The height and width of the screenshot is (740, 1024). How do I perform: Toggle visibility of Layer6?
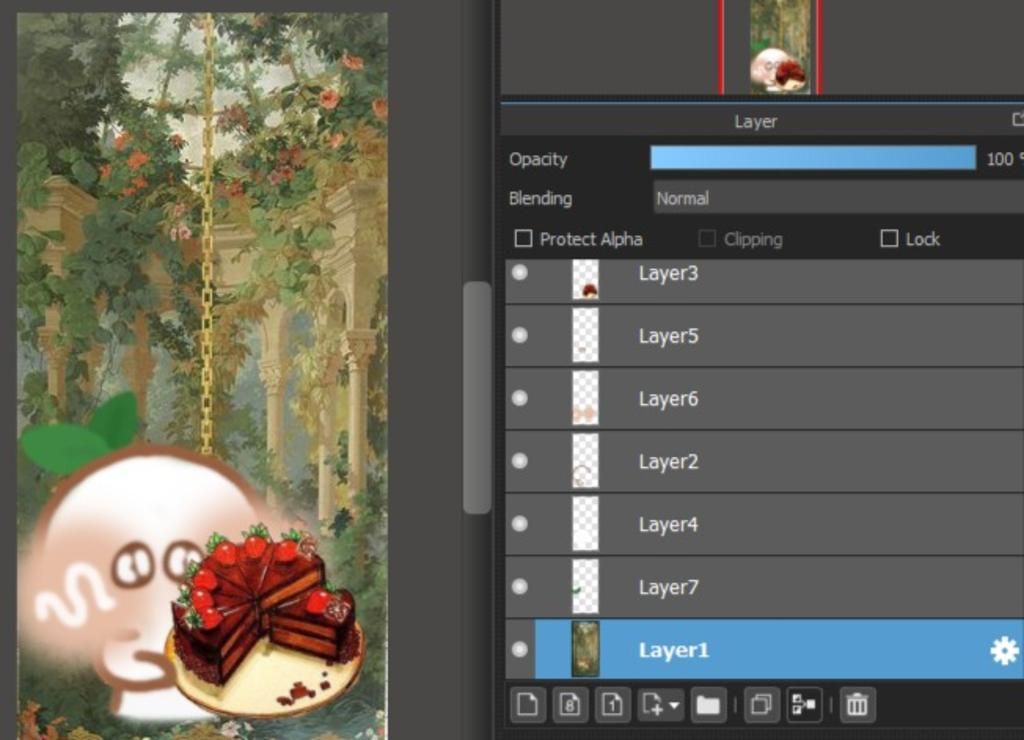coord(520,398)
